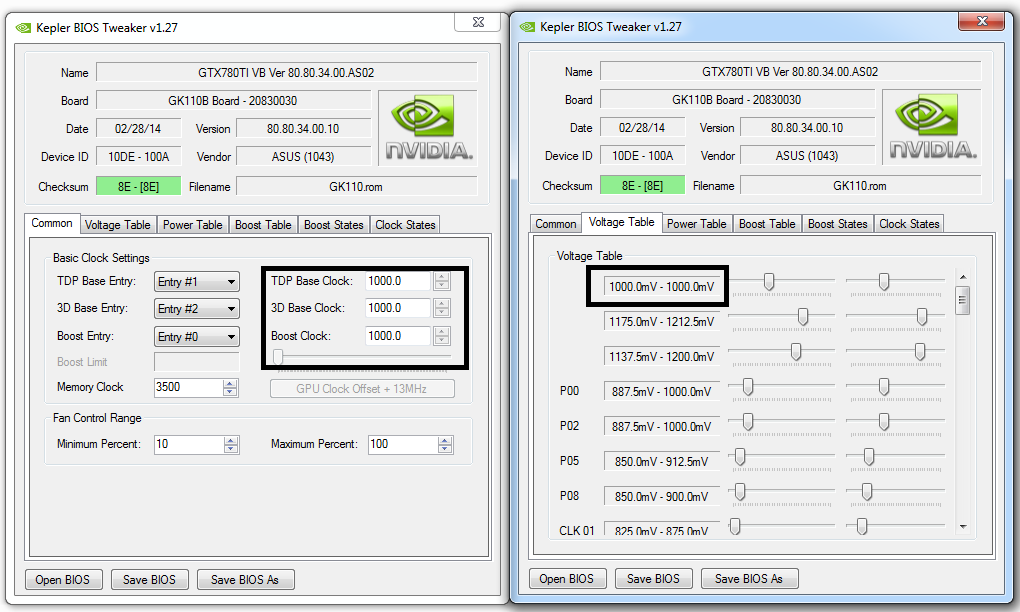Click Save BIOS in left window
Image resolution: width=1020 pixels, height=612 pixels.
click(150, 579)
